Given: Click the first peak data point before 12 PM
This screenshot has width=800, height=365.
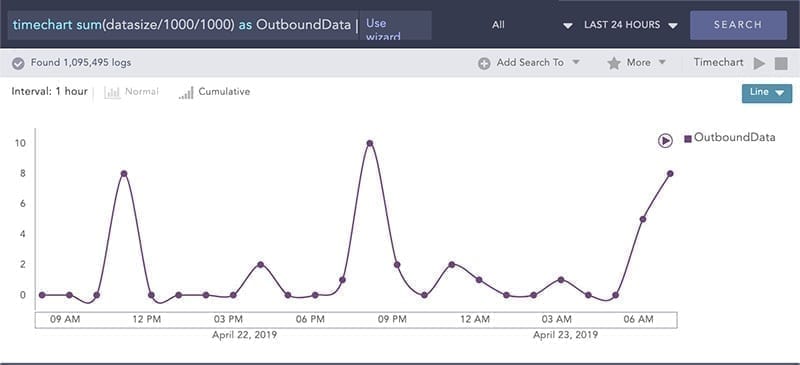Looking at the screenshot, I should 124,174.
